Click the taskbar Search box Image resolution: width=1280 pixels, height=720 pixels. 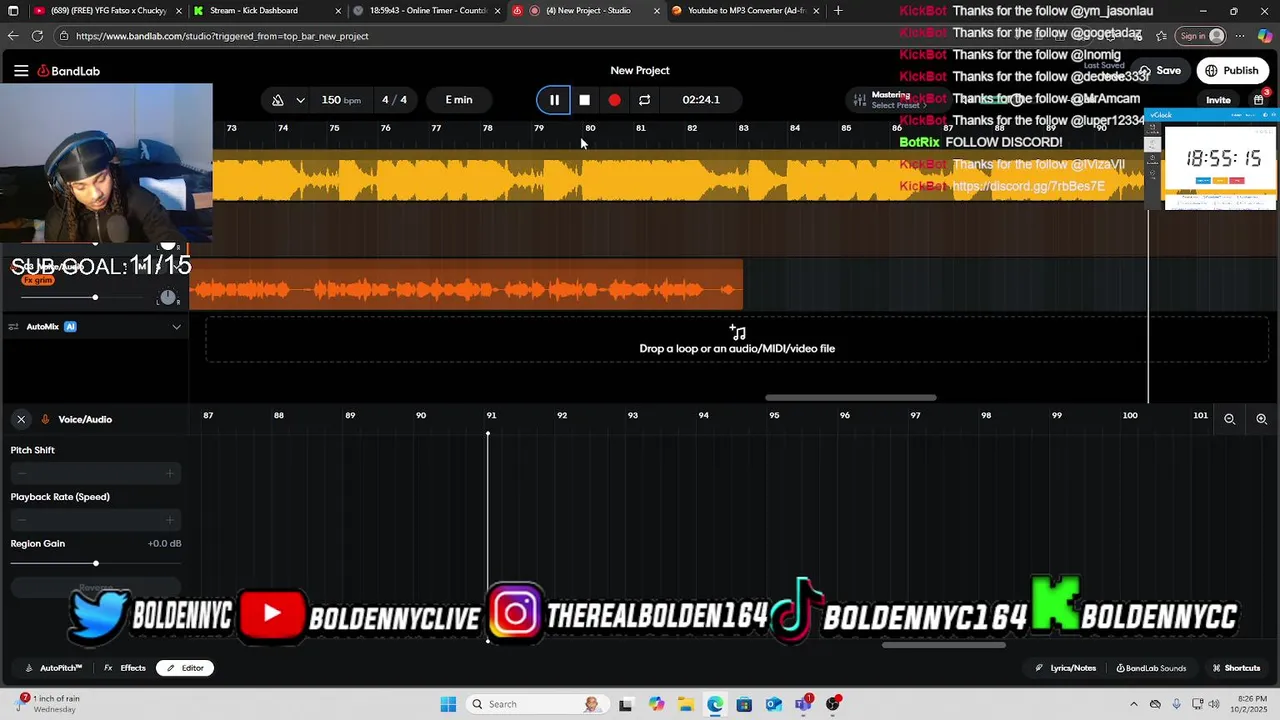click(x=535, y=704)
